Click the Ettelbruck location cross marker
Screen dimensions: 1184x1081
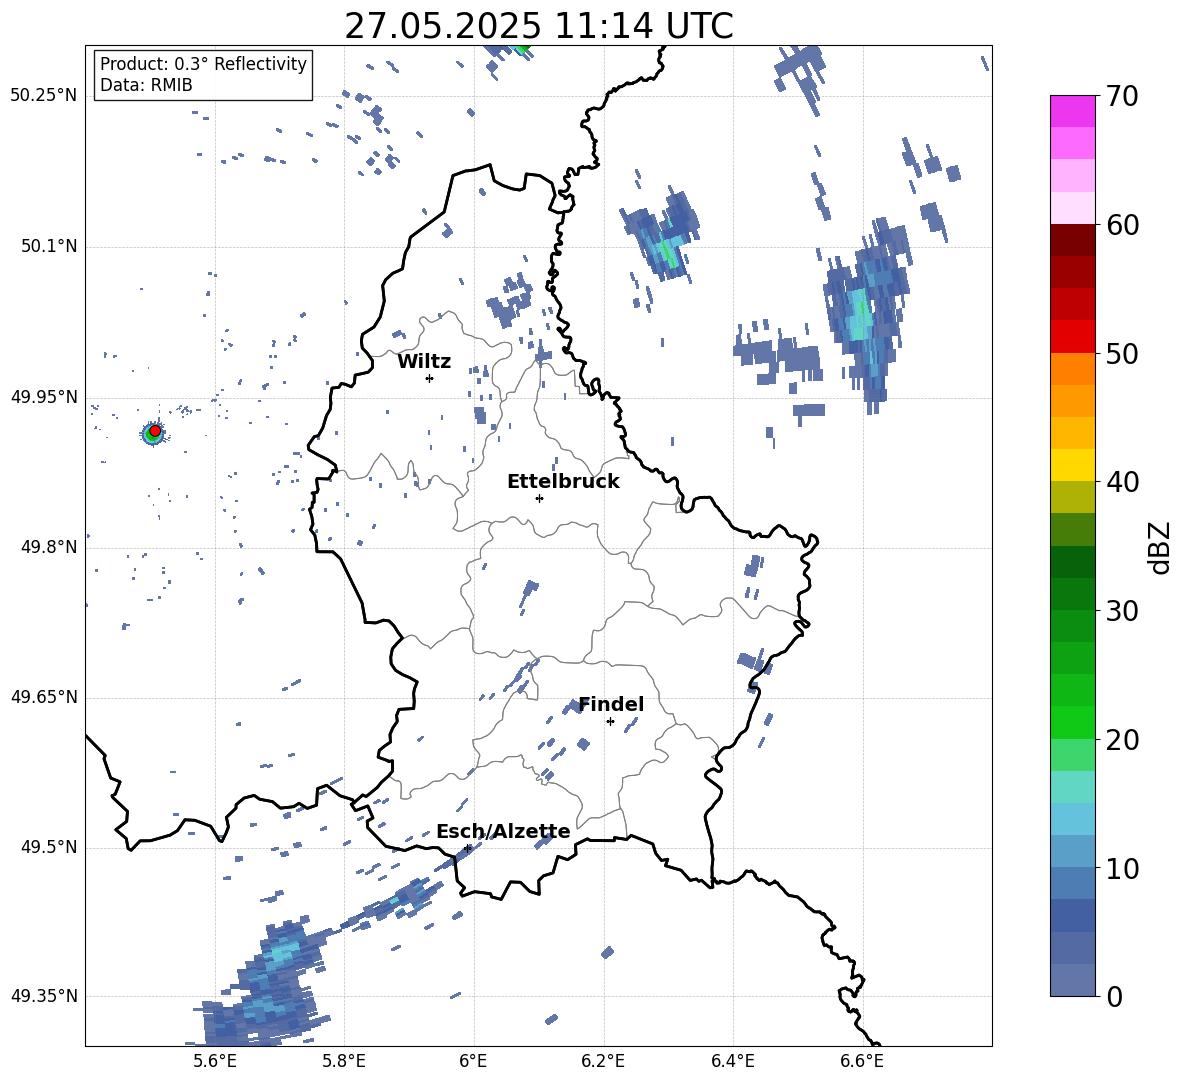tap(539, 498)
